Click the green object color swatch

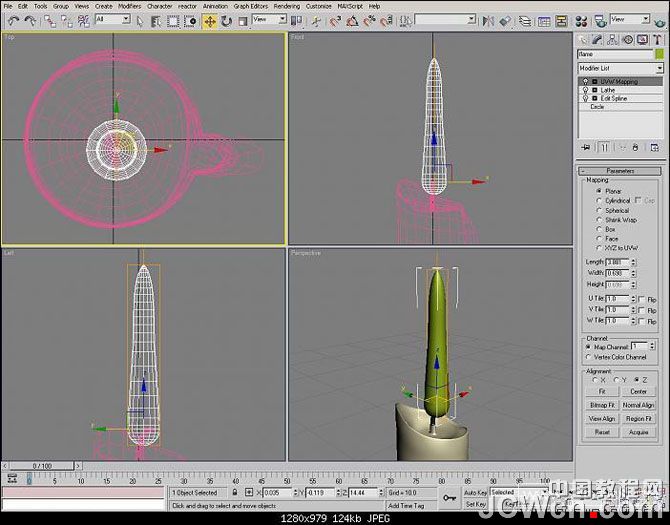pos(659,54)
